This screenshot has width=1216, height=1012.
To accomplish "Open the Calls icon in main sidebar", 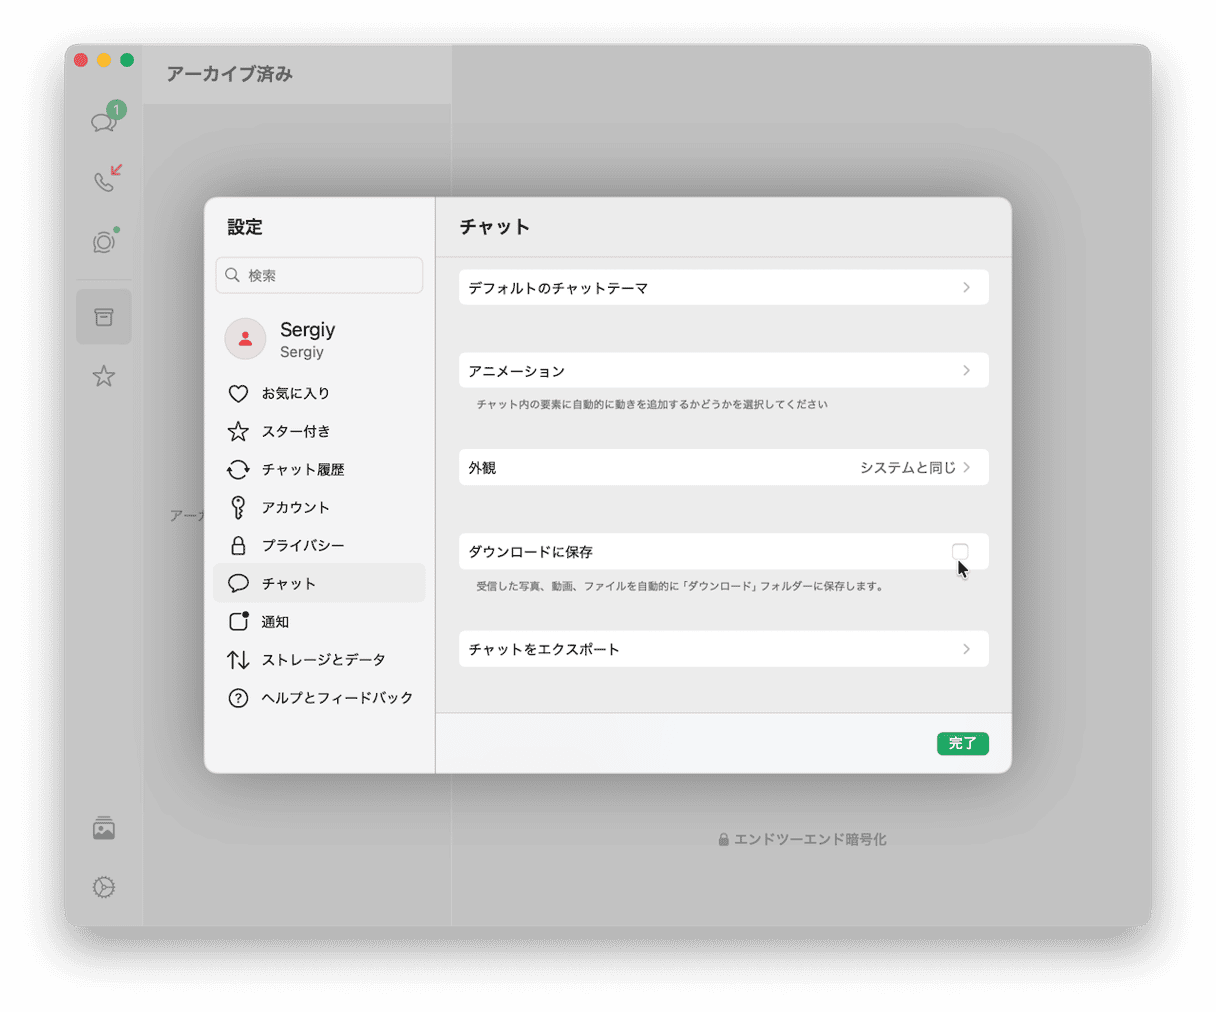I will click(104, 181).
